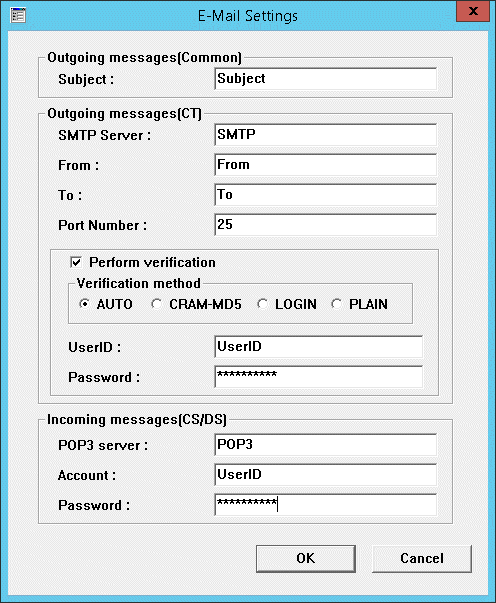The image size is (496, 603).
Task: Click the Port Number field
Action: point(325,225)
